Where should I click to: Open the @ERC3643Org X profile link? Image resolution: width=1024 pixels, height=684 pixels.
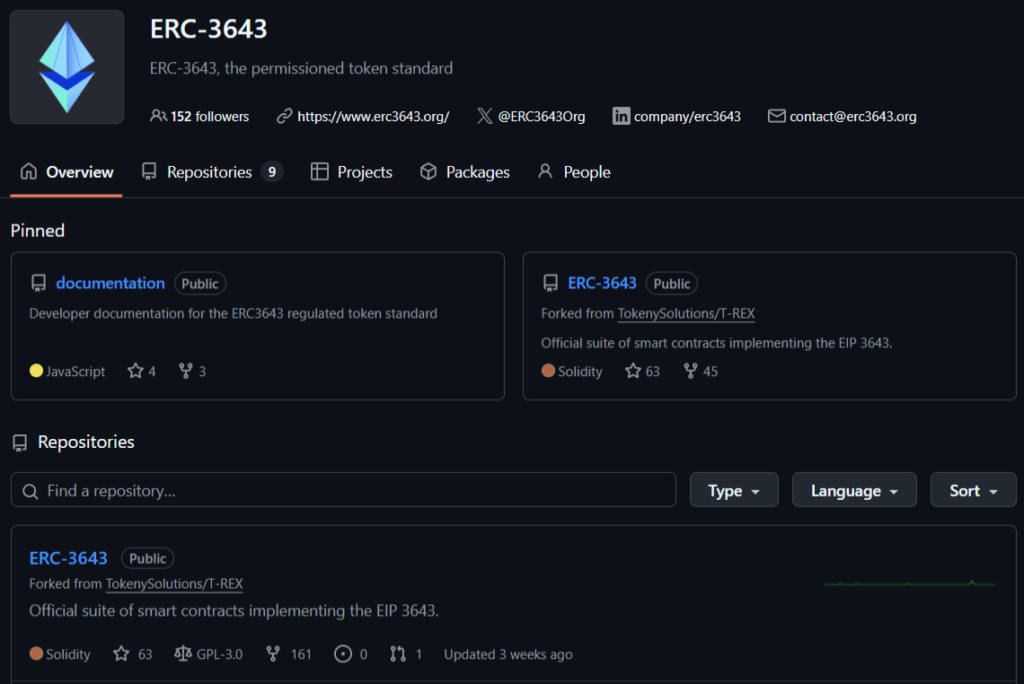(541, 116)
